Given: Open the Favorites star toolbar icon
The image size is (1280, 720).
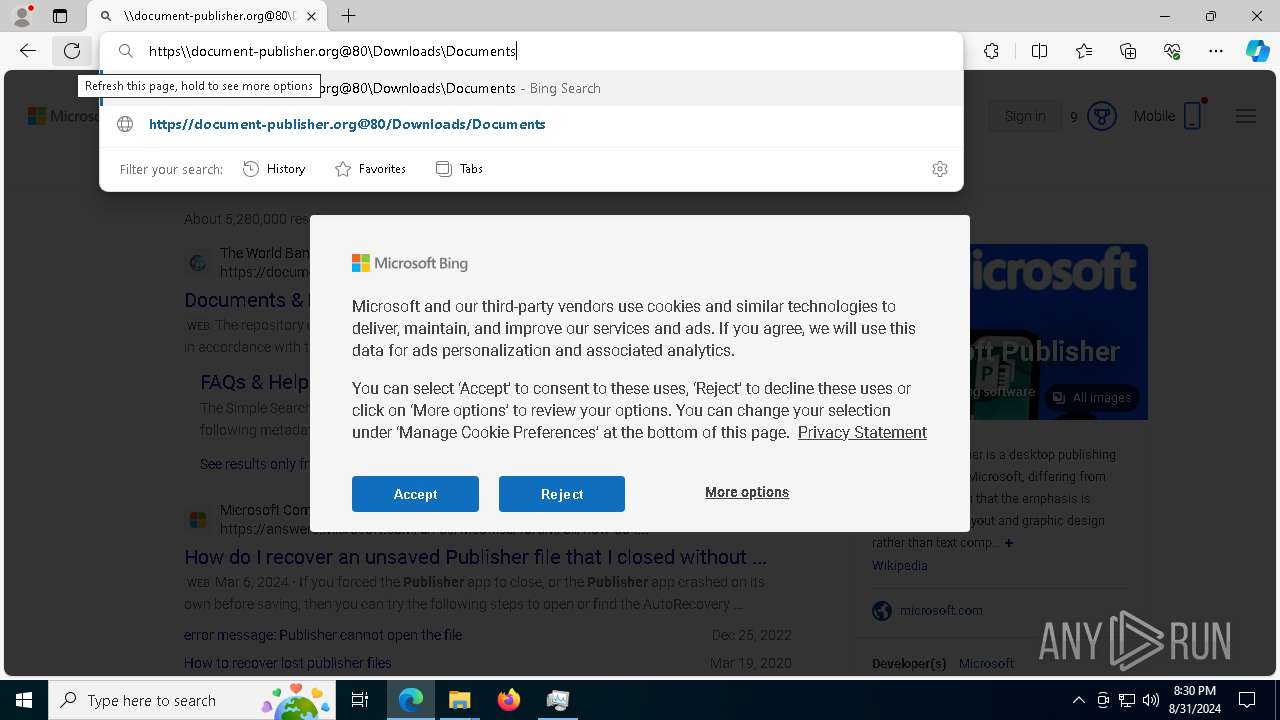Looking at the screenshot, I should click(1084, 51).
